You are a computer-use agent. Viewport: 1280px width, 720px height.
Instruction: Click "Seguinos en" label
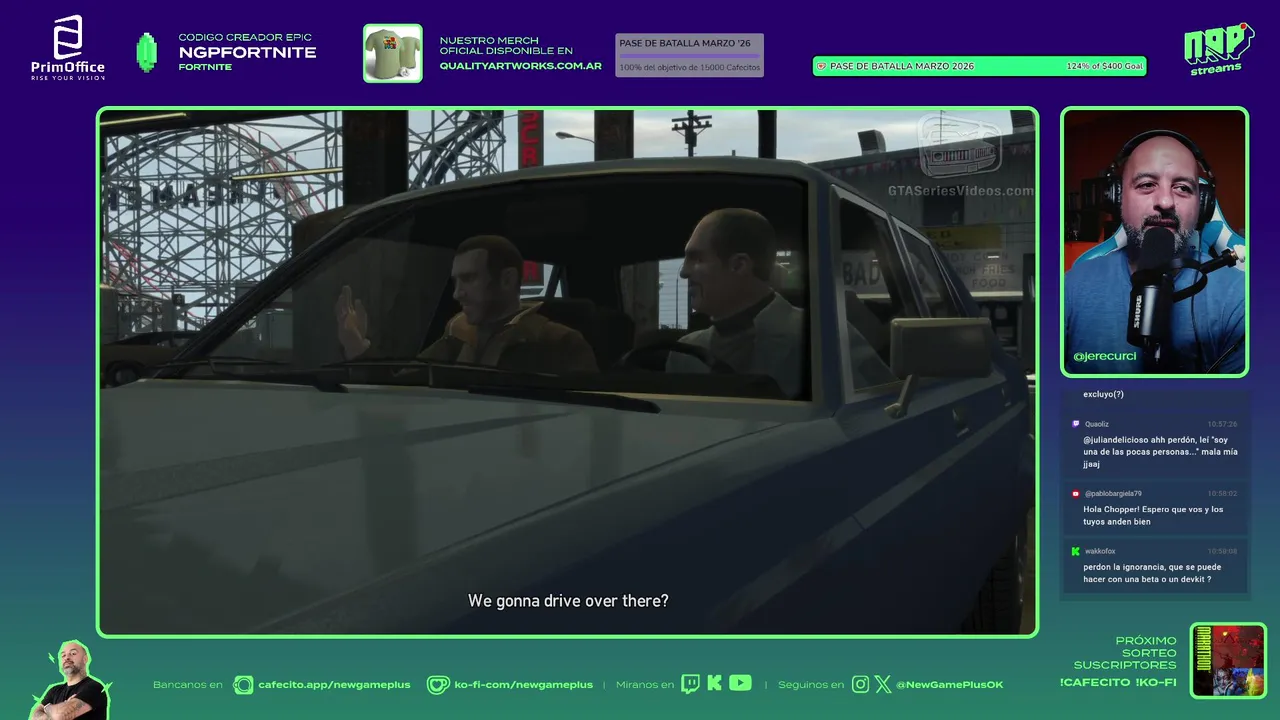click(x=811, y=684)
